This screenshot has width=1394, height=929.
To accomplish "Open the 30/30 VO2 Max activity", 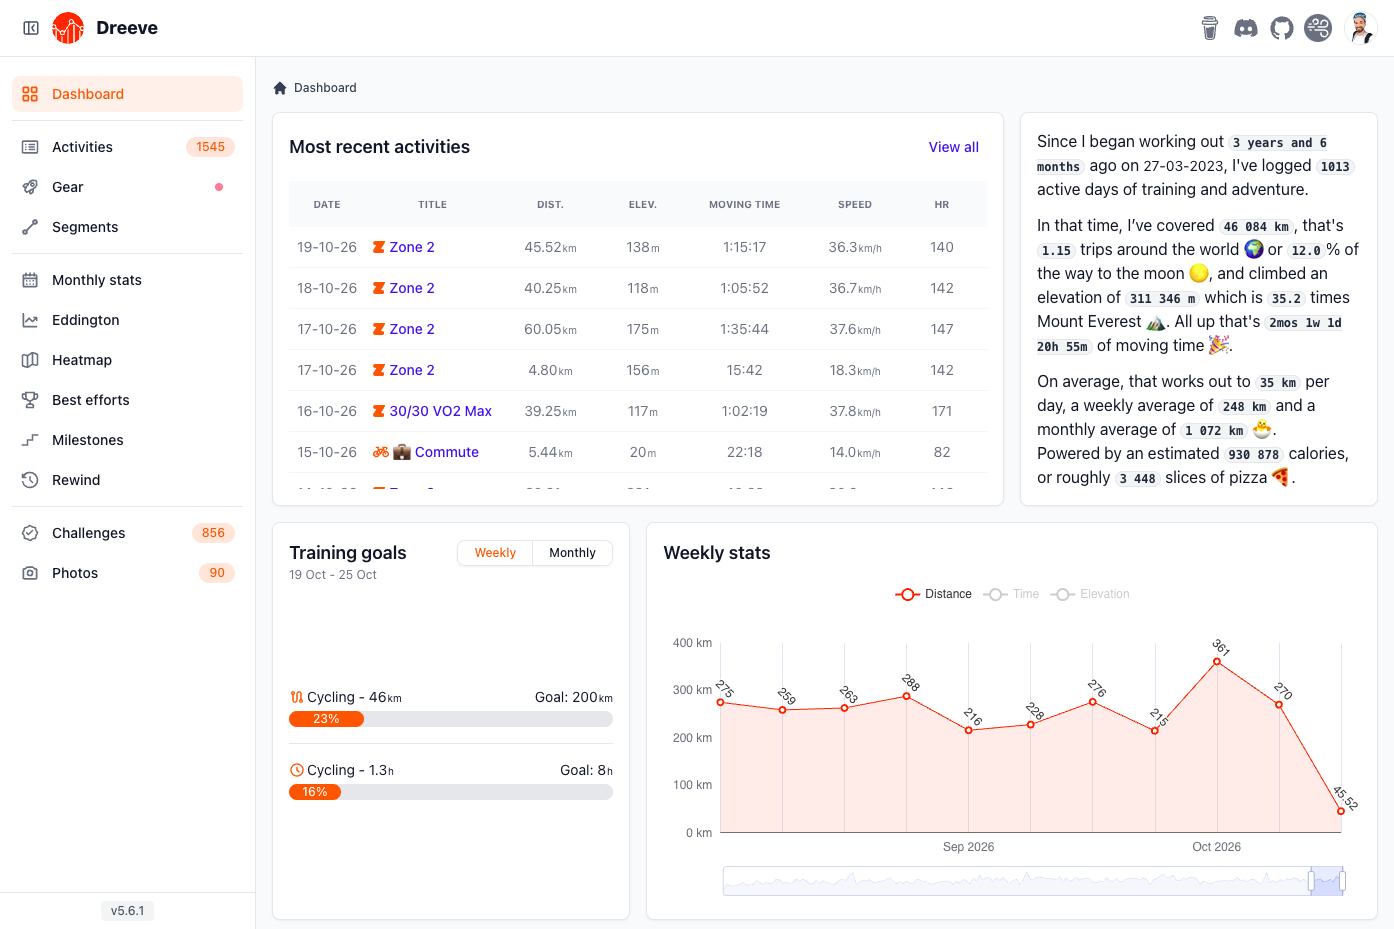I will click(440, 411).
